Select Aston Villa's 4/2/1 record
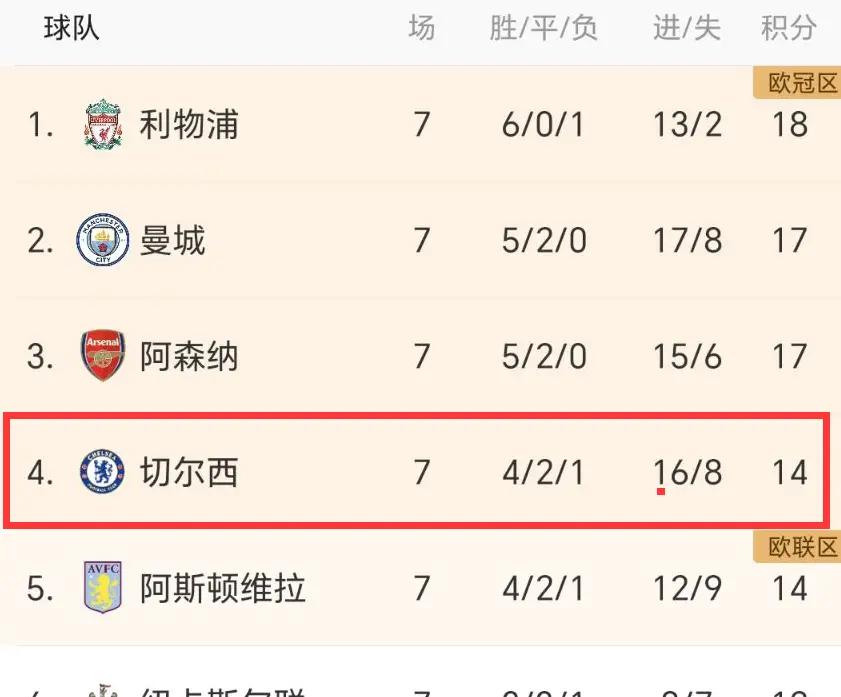Screen dimensions: 841x697 click(x=543, y=588)
